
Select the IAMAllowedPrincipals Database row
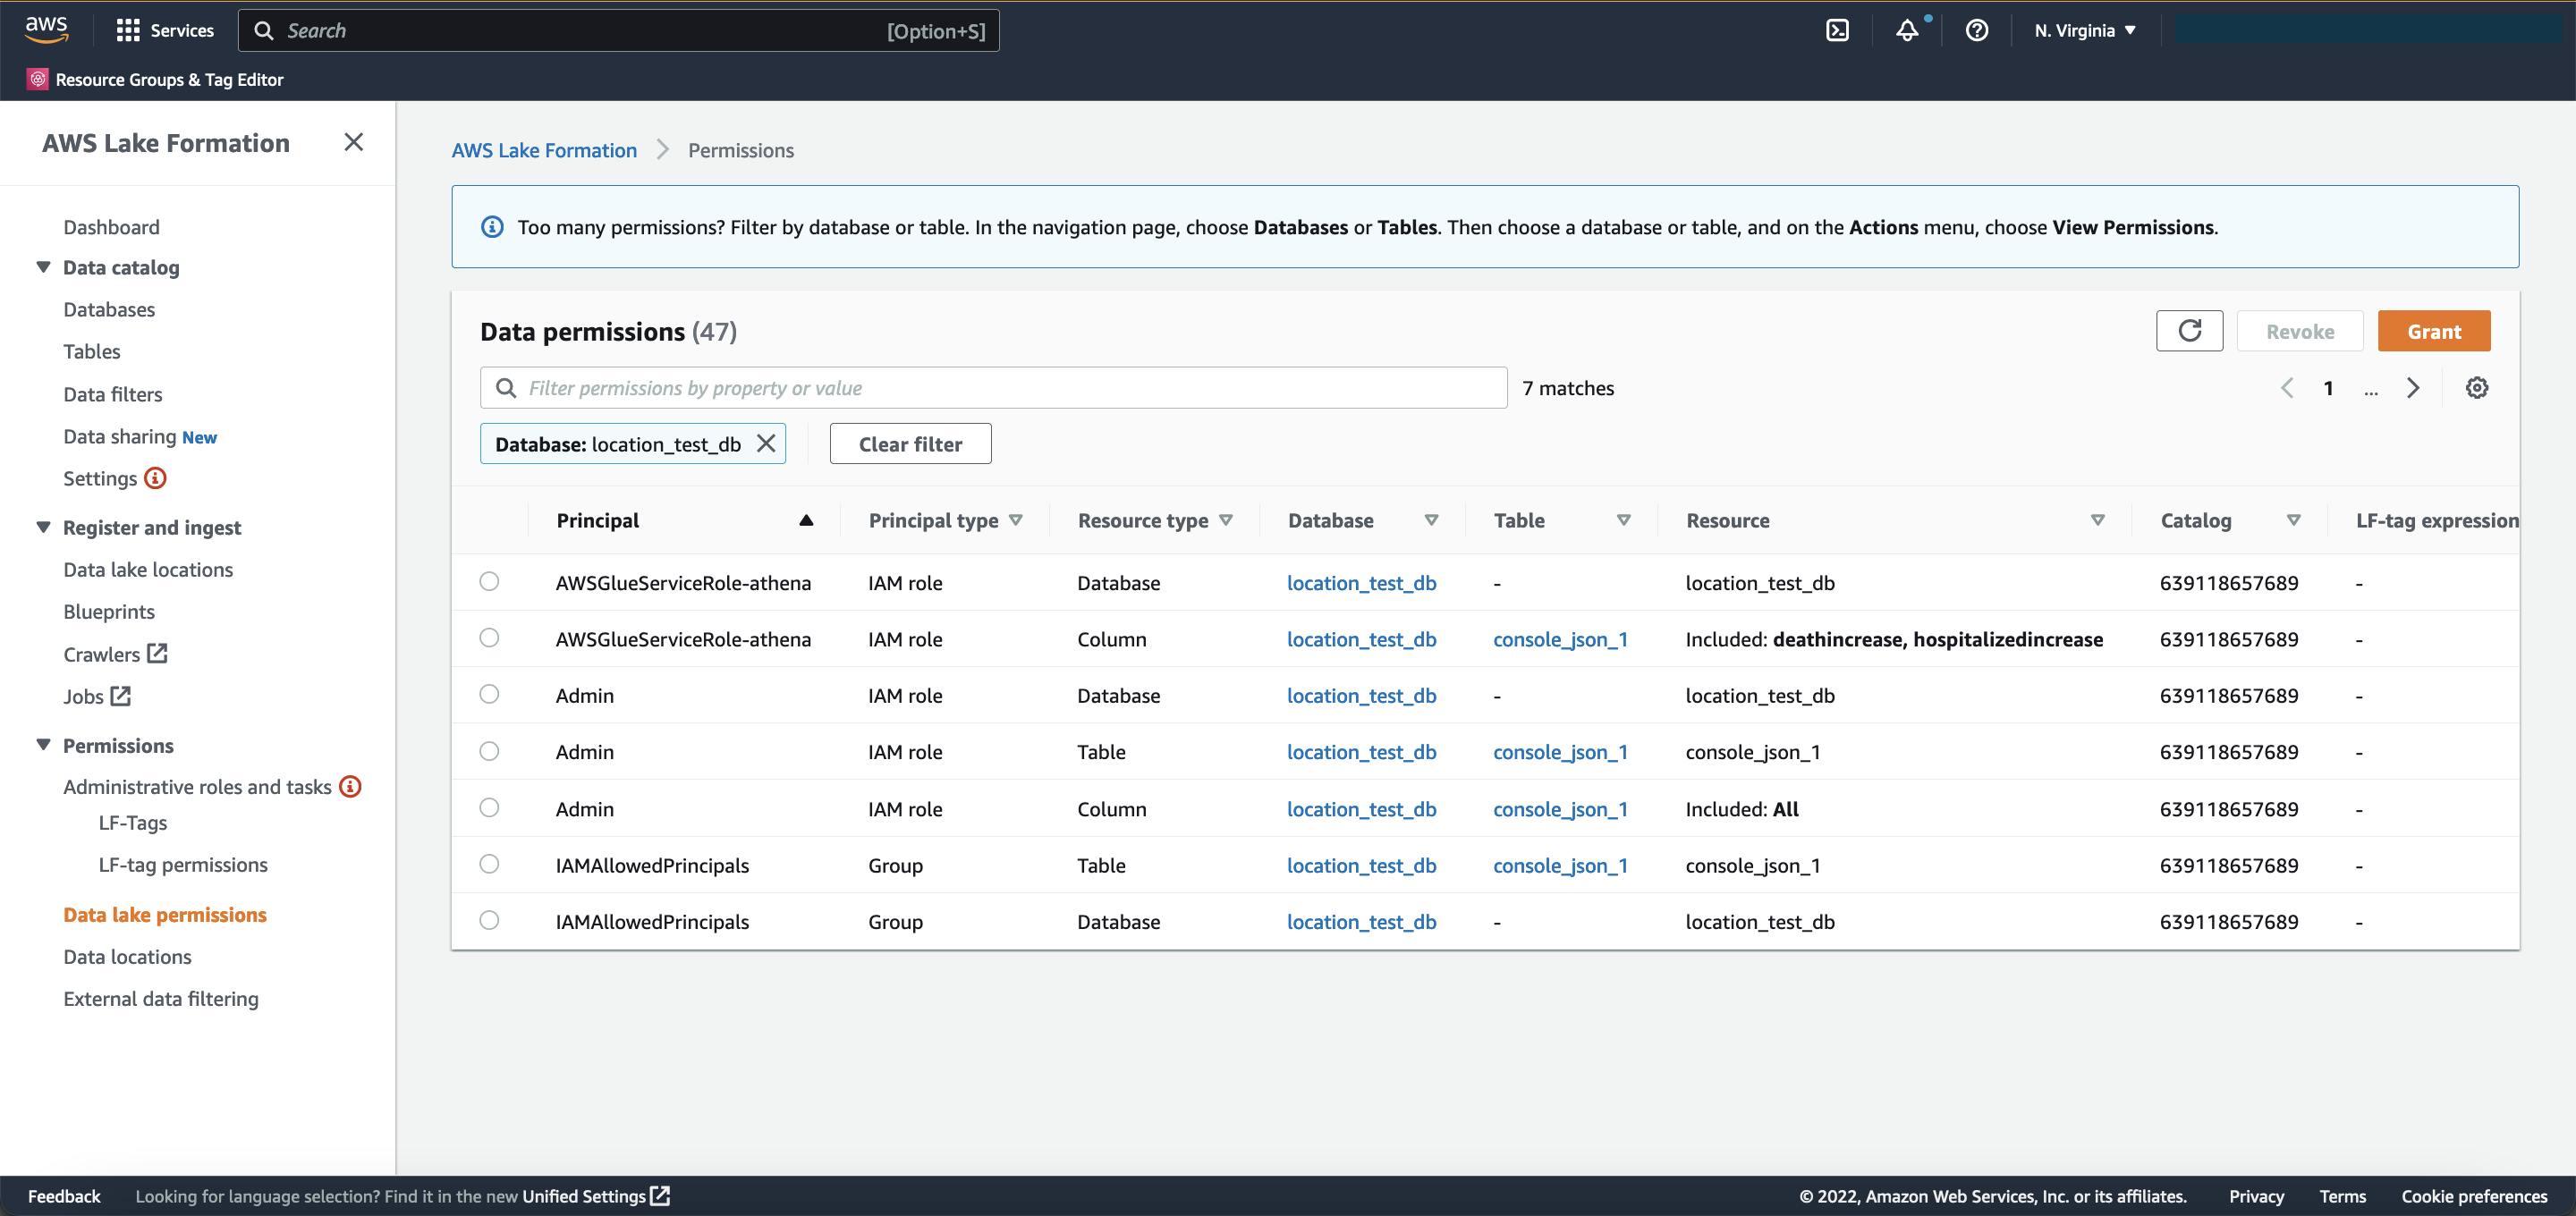click(489, 920)
